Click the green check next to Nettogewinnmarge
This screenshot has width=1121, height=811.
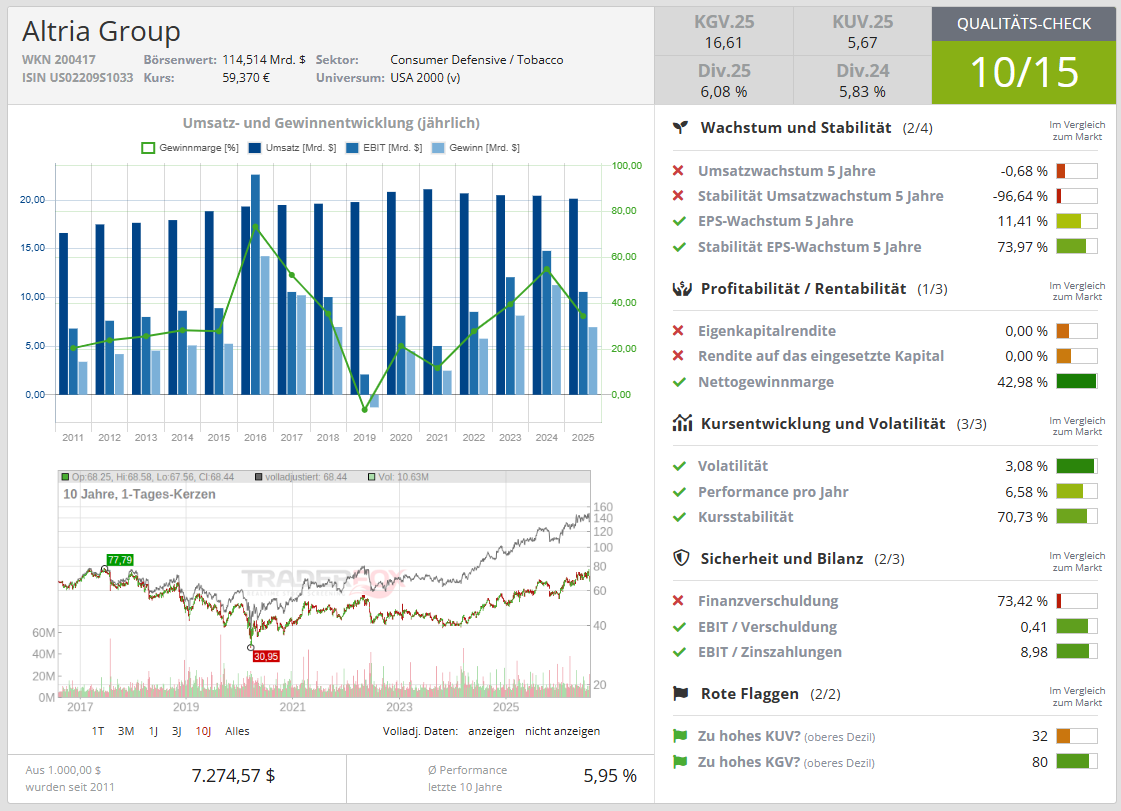point(679,382)
